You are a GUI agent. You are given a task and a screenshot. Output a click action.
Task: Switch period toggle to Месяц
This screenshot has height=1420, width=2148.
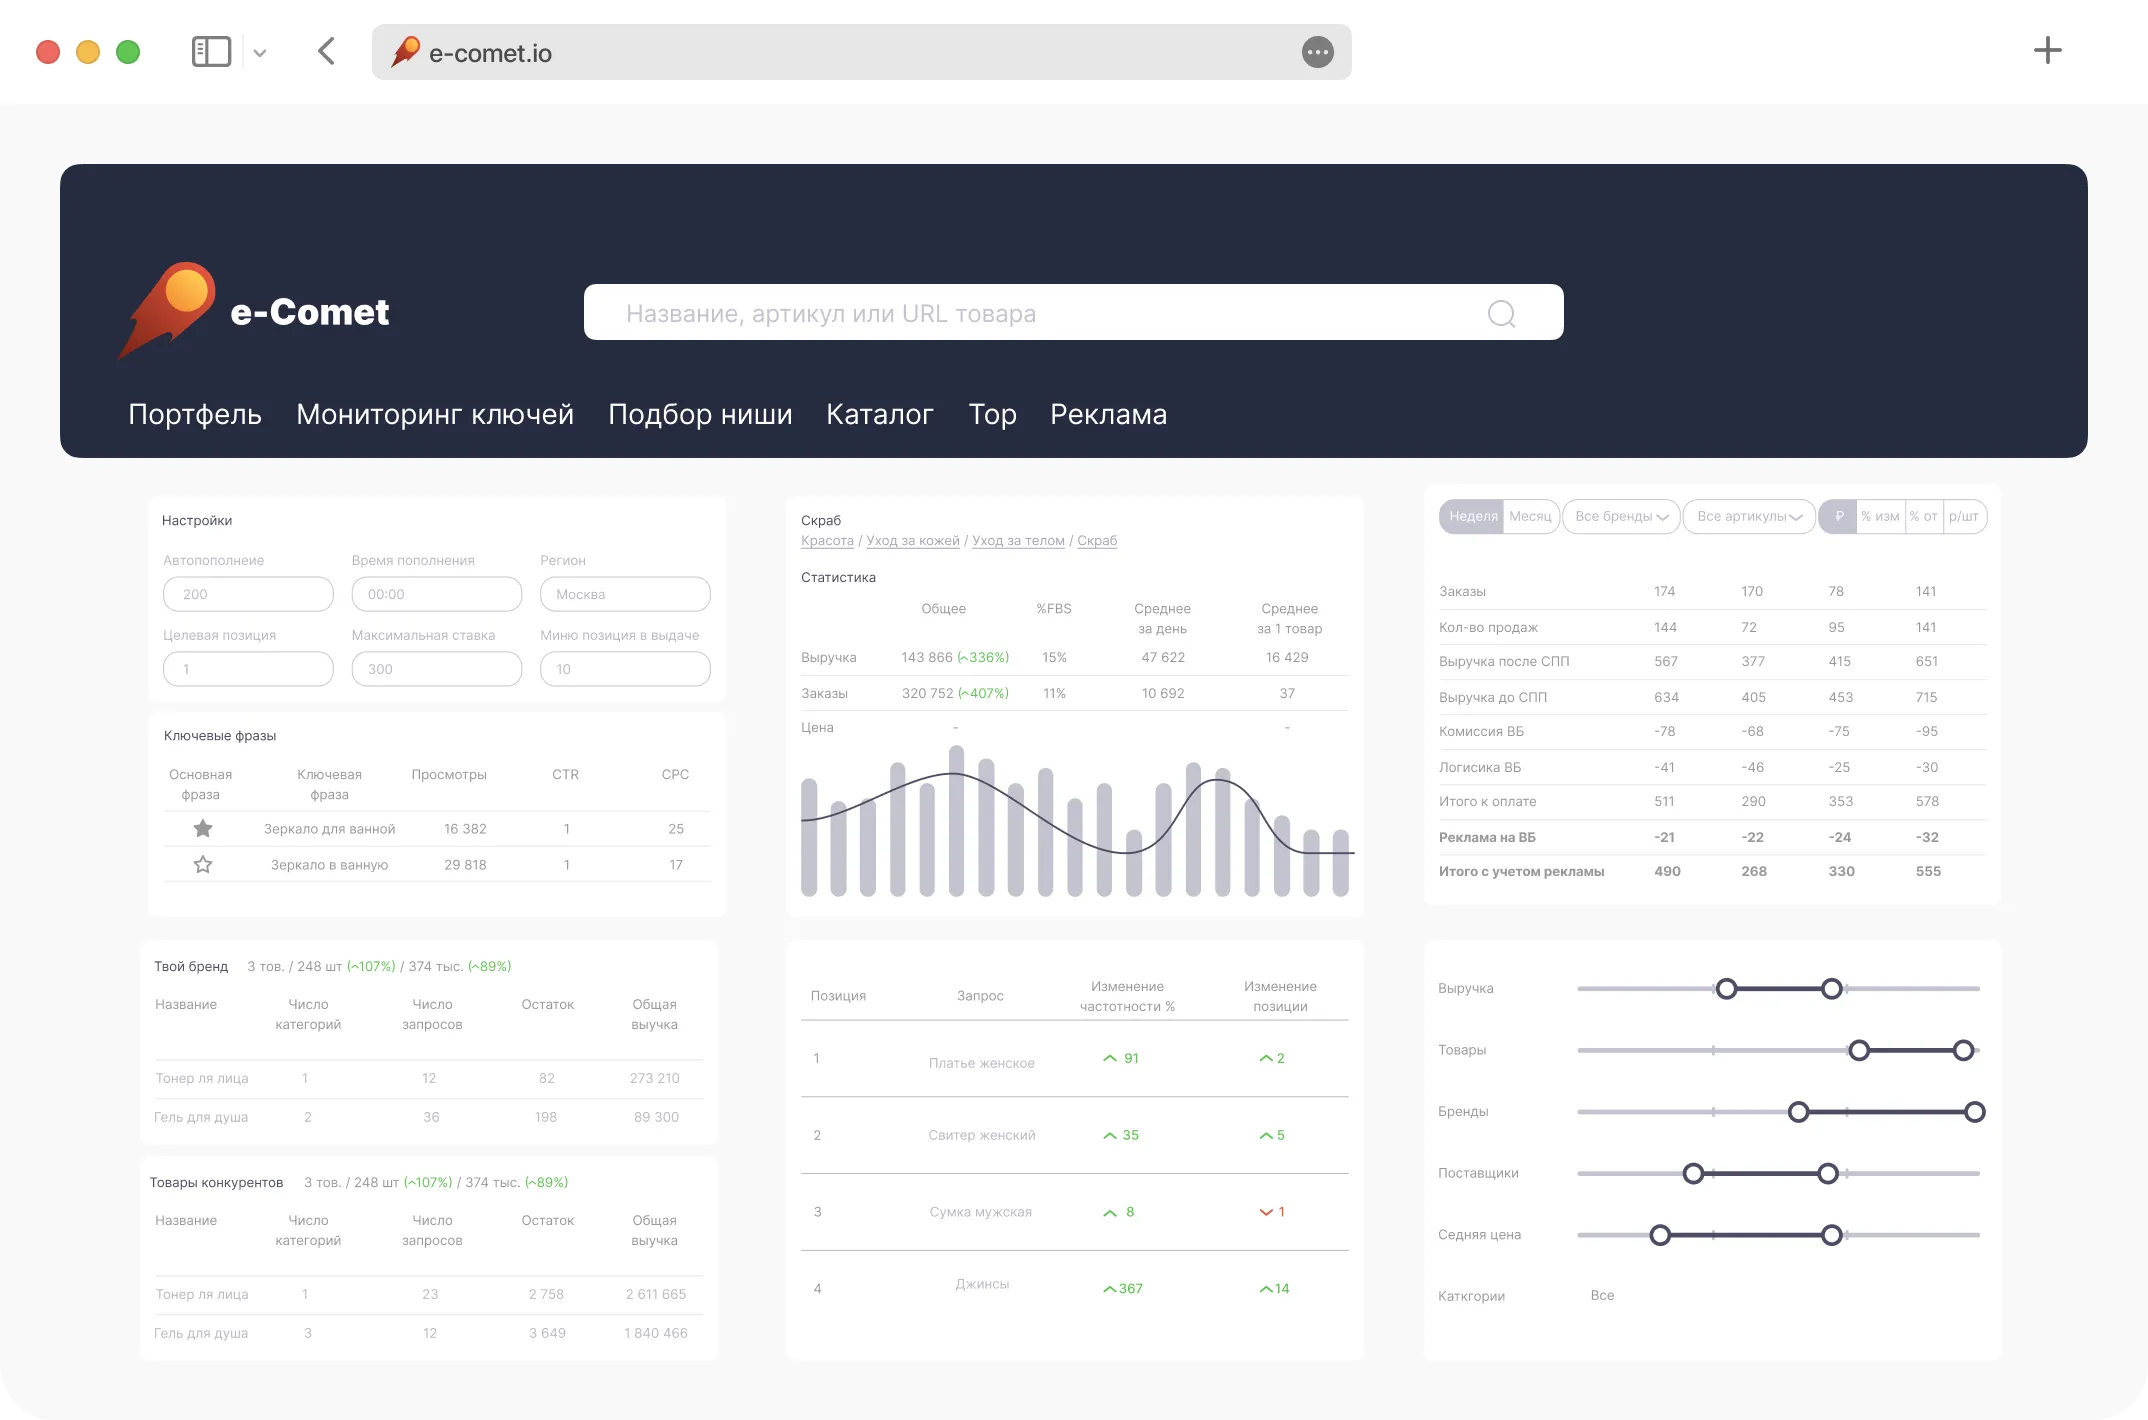click(x=1530, y=516)
